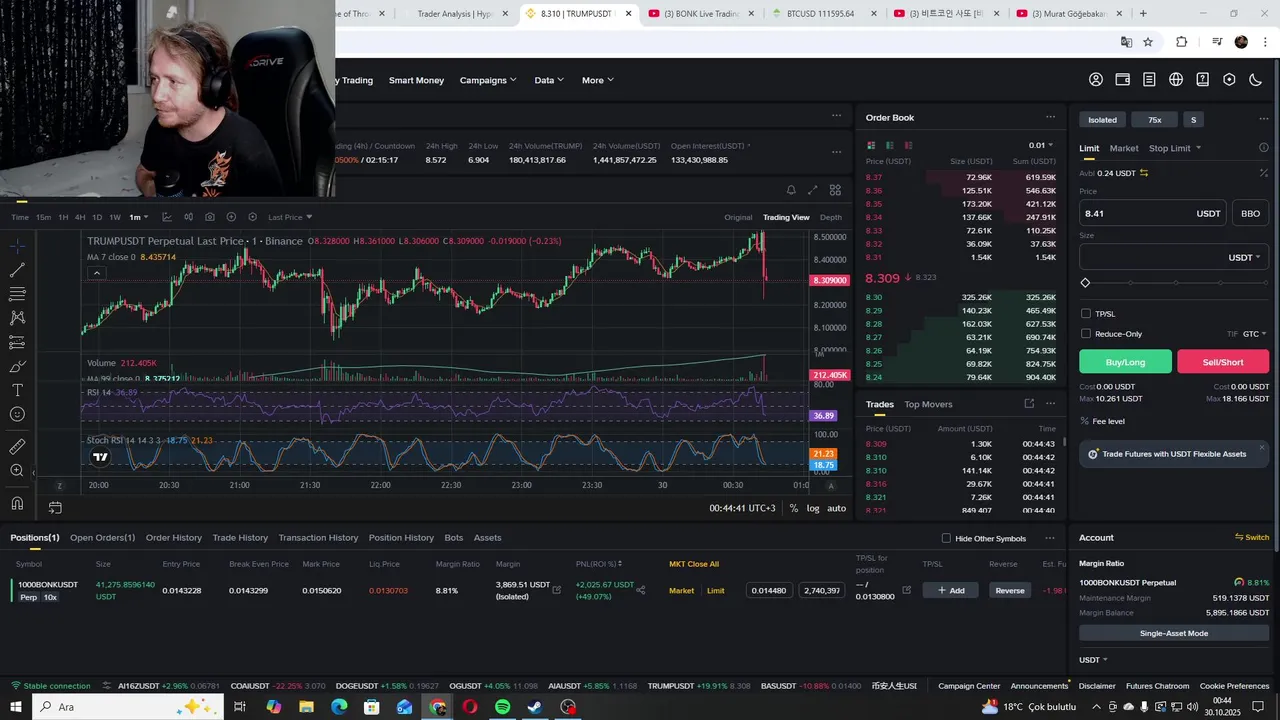The height and width of the screenshot is (720, 1280).
Task: Open the user profile icon
Action: coord(1096,80)
